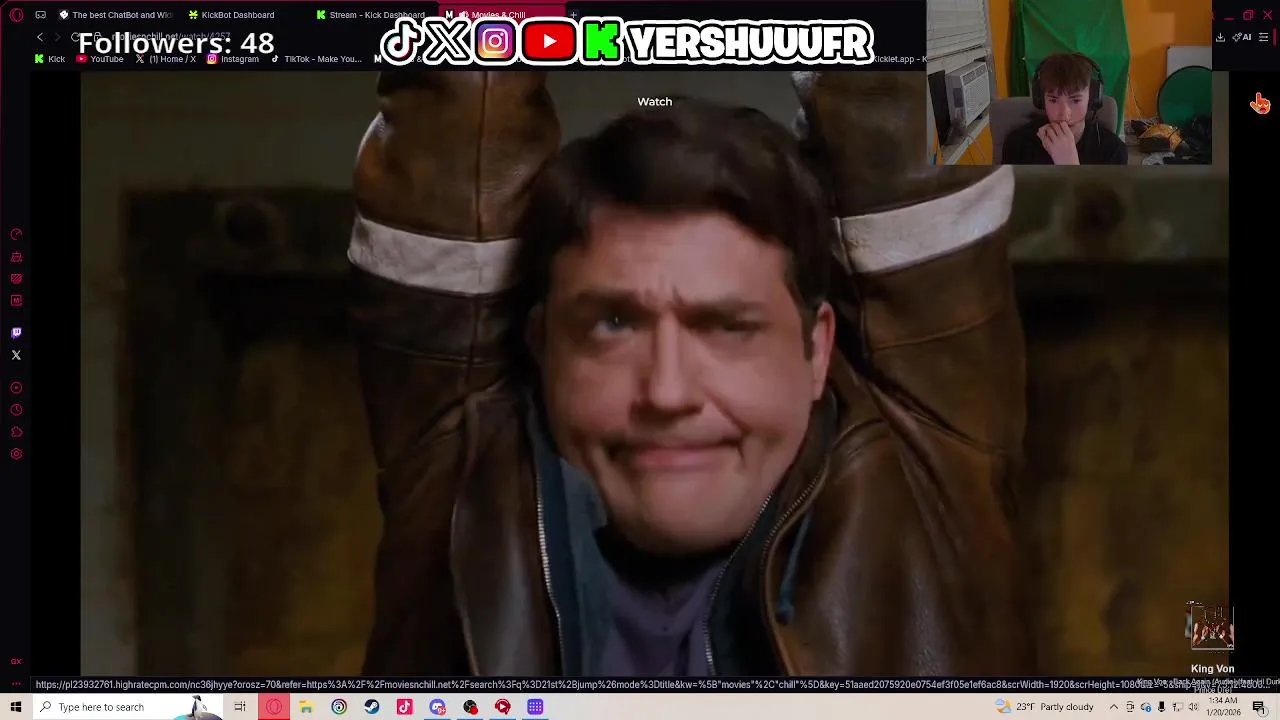The height and width of the screenshot is (720, 1280).
Task: Open Twitch from the Opera sidebar
Action: [16, 333]
